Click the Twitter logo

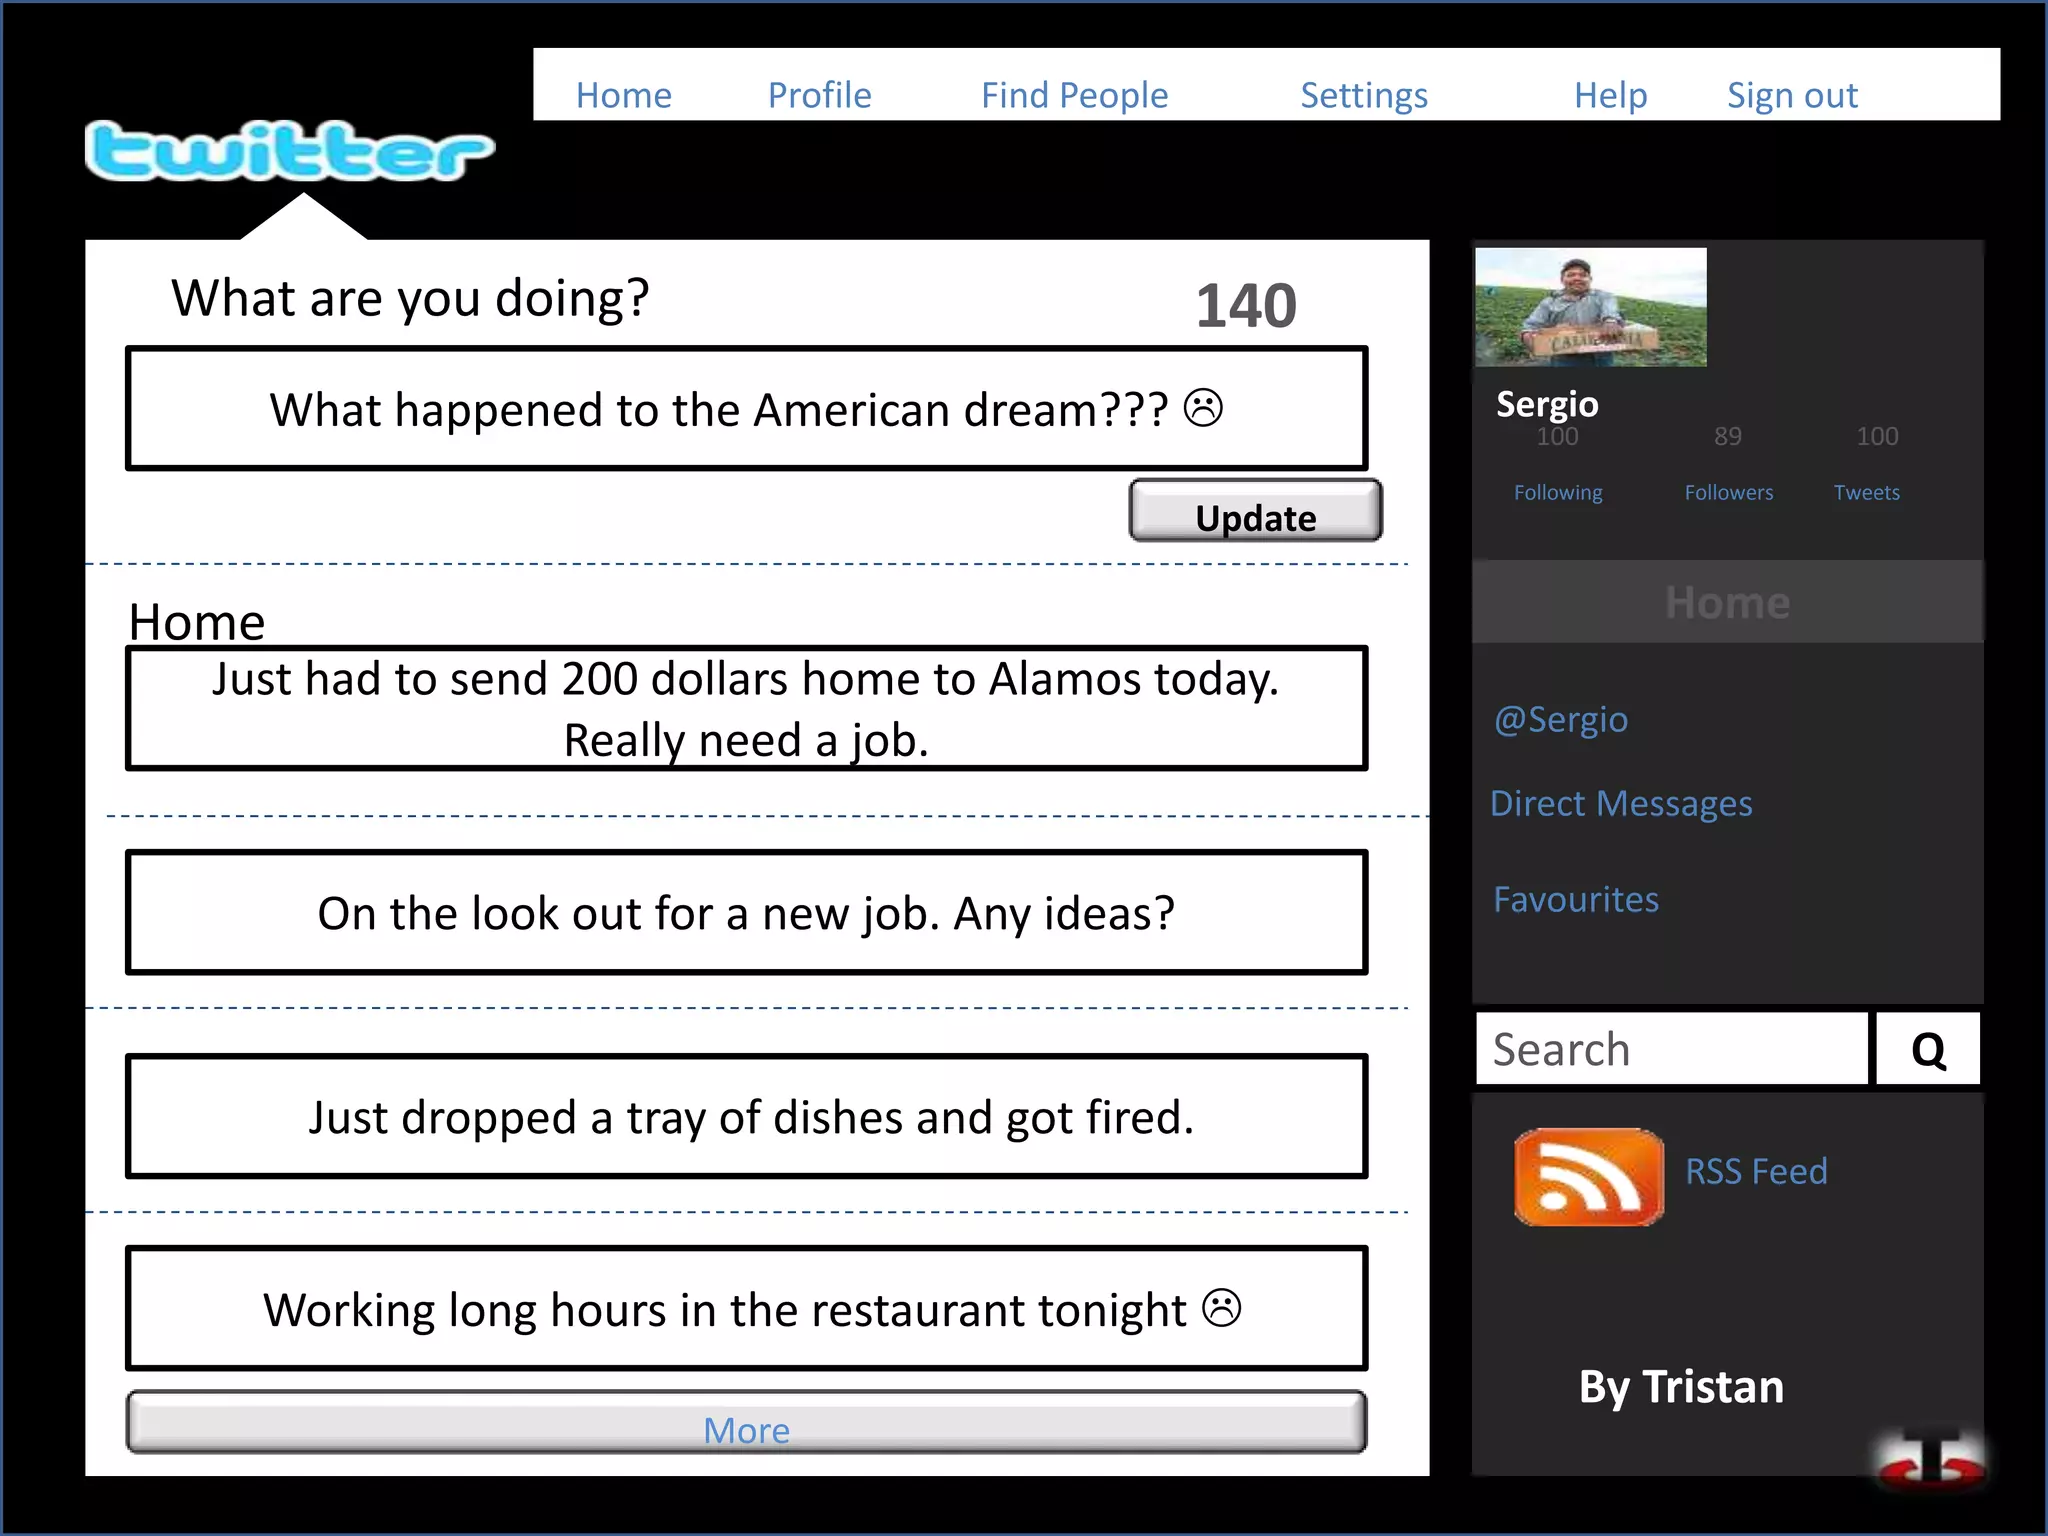click(290, 151)
